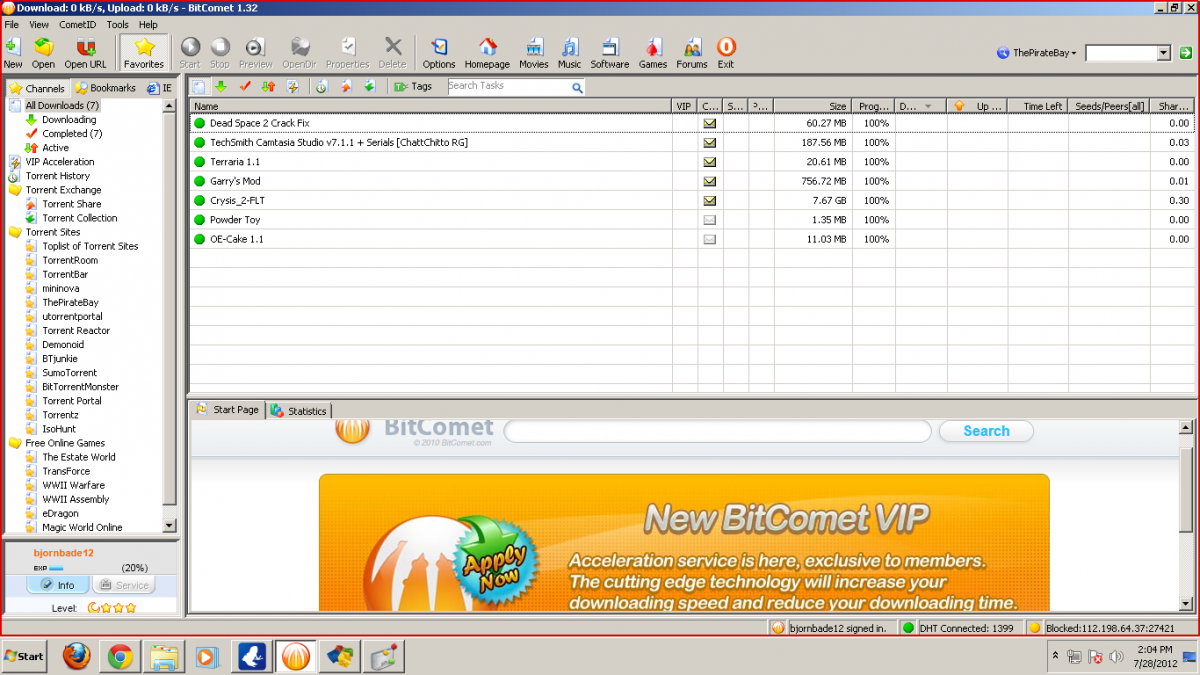Click the Stop task toolbar icon
The width and height of the screenshot is (1200, 675).
(220, 53)
